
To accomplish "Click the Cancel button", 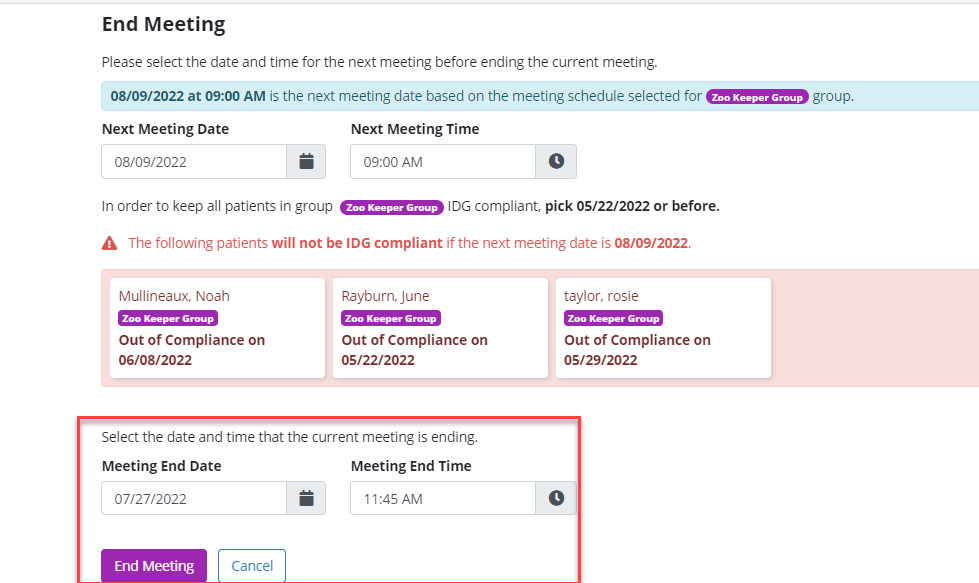I will 252,566.
